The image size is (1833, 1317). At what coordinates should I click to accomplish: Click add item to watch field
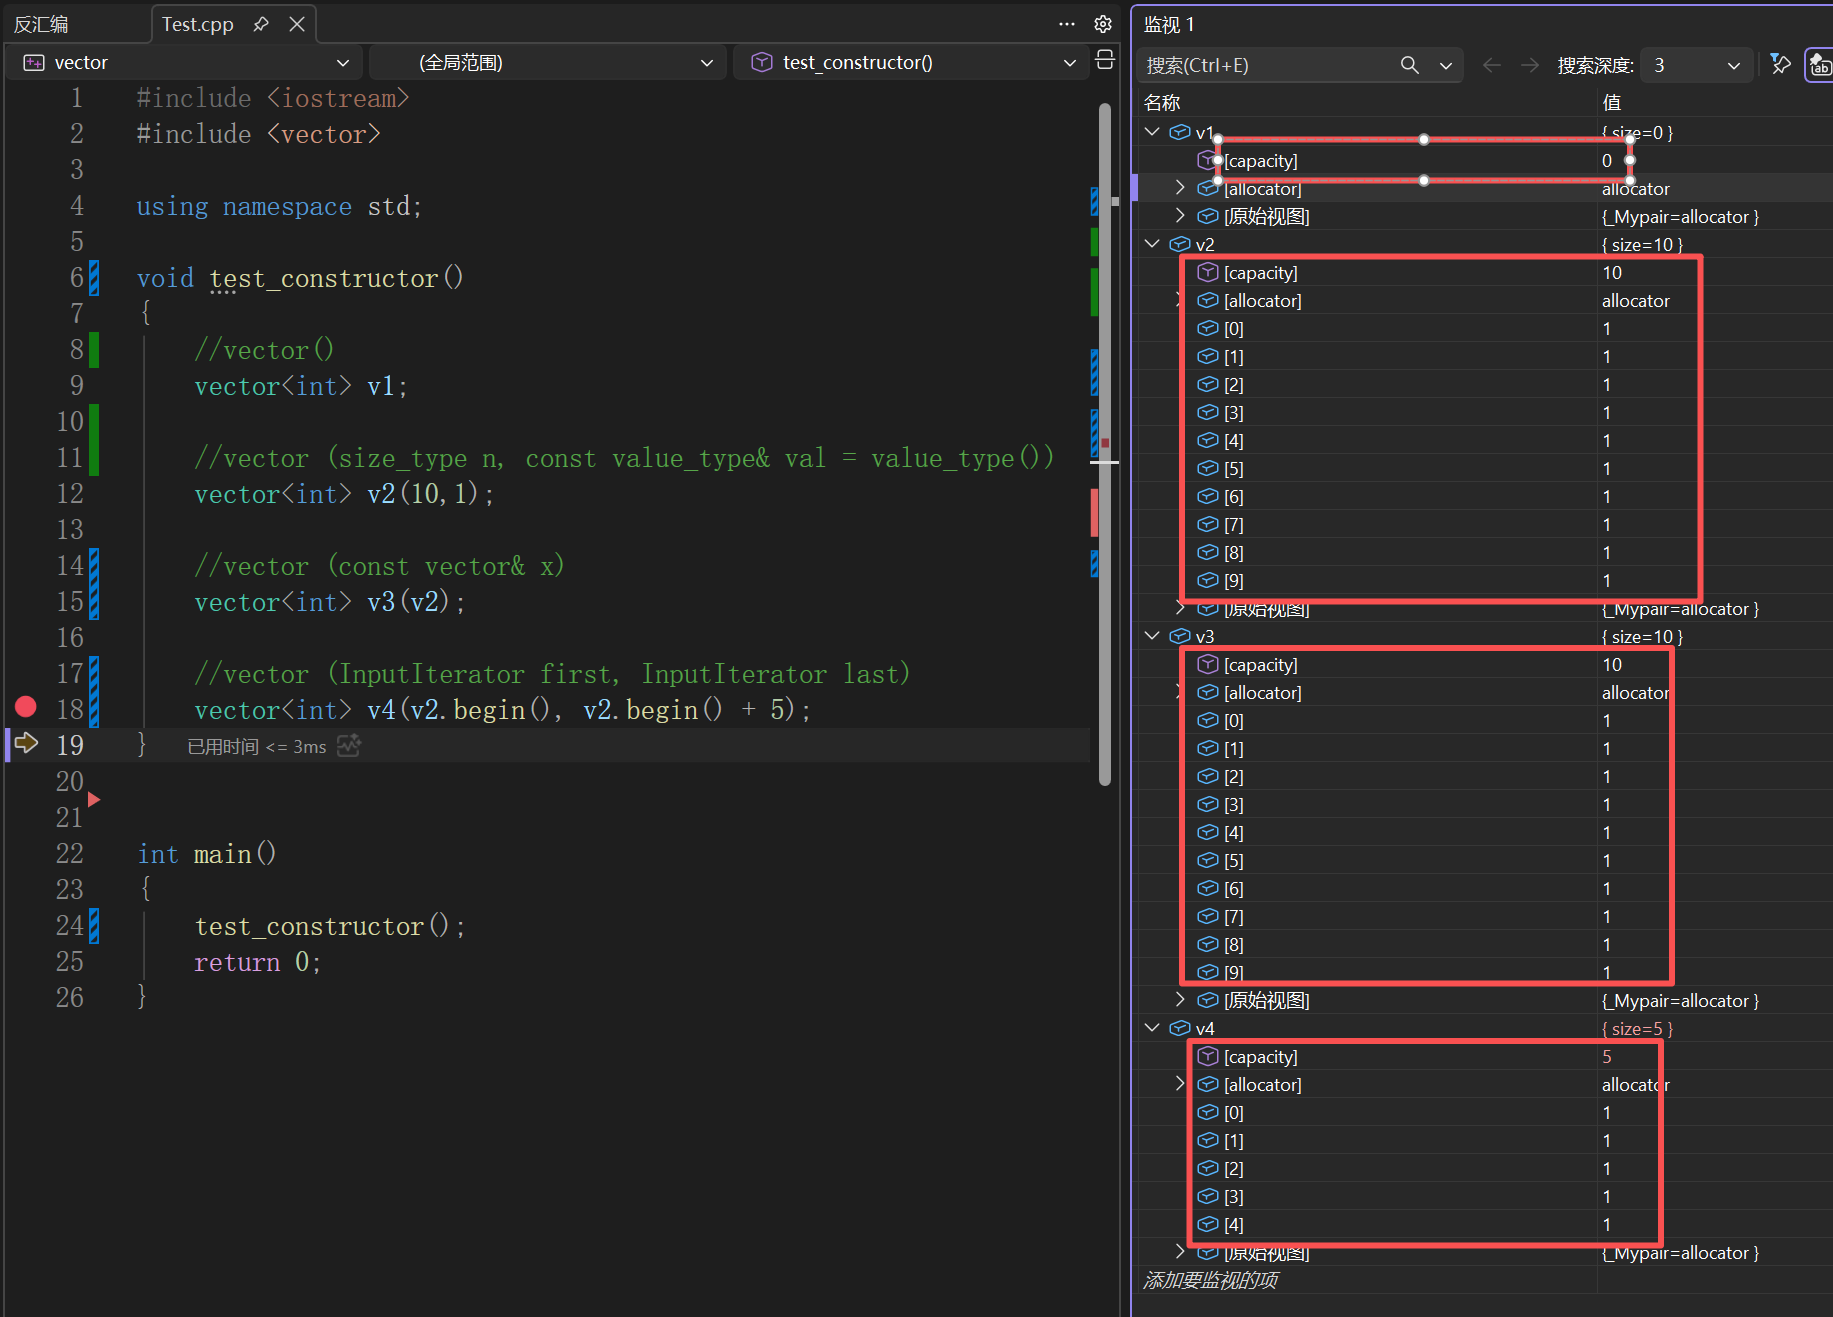click(x=1211, y=1280)
